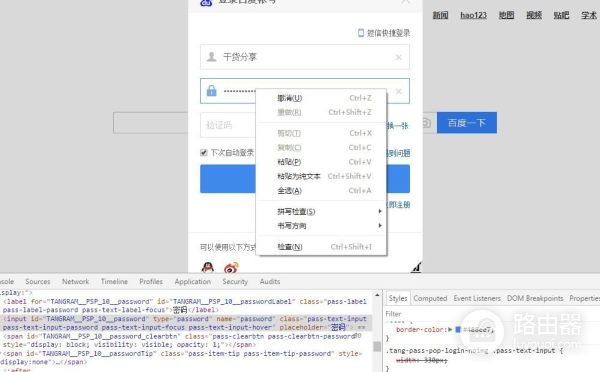
Task: Click the Weibo login icon
Action: pos(231,267)
